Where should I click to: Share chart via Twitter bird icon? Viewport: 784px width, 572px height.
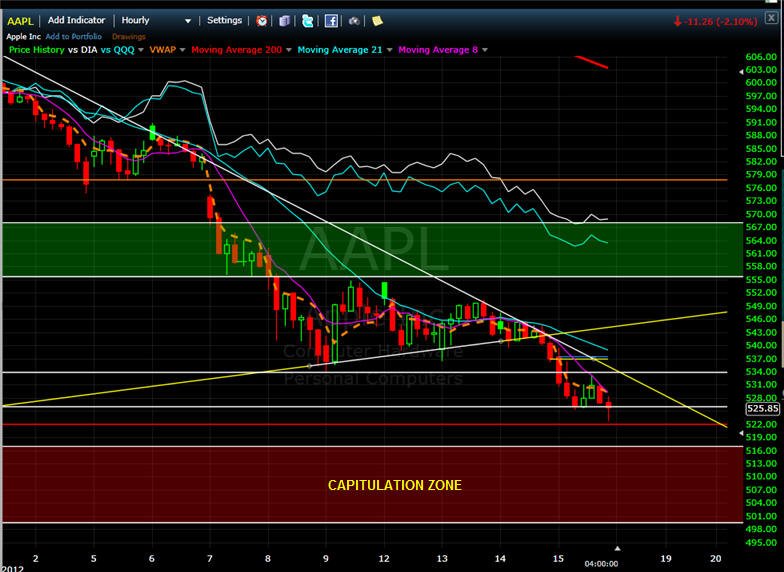(x=308, y=20)
